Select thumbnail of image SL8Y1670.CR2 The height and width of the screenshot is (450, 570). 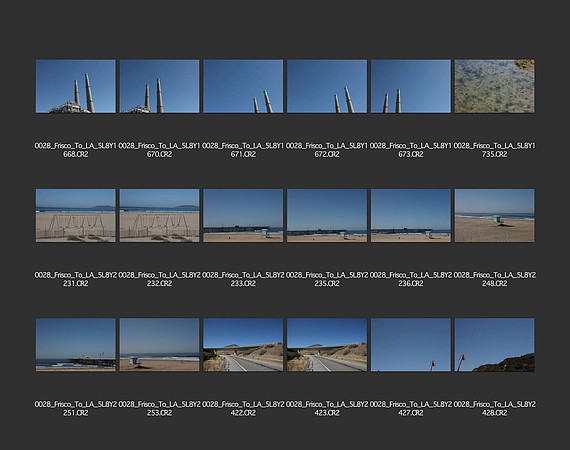(x=159, y=87)
